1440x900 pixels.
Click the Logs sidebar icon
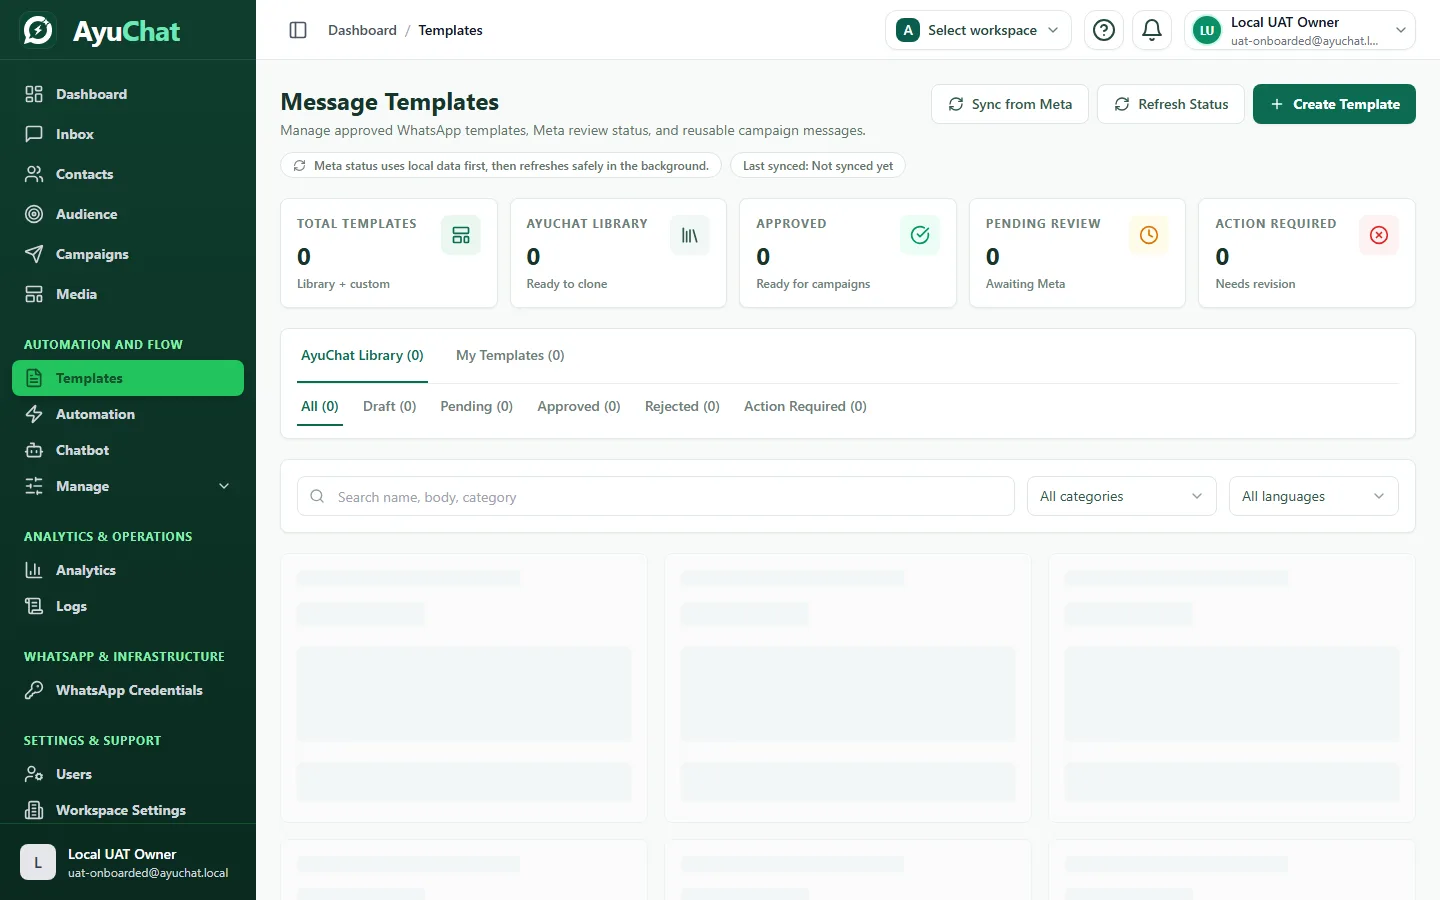tap(34, 606)
